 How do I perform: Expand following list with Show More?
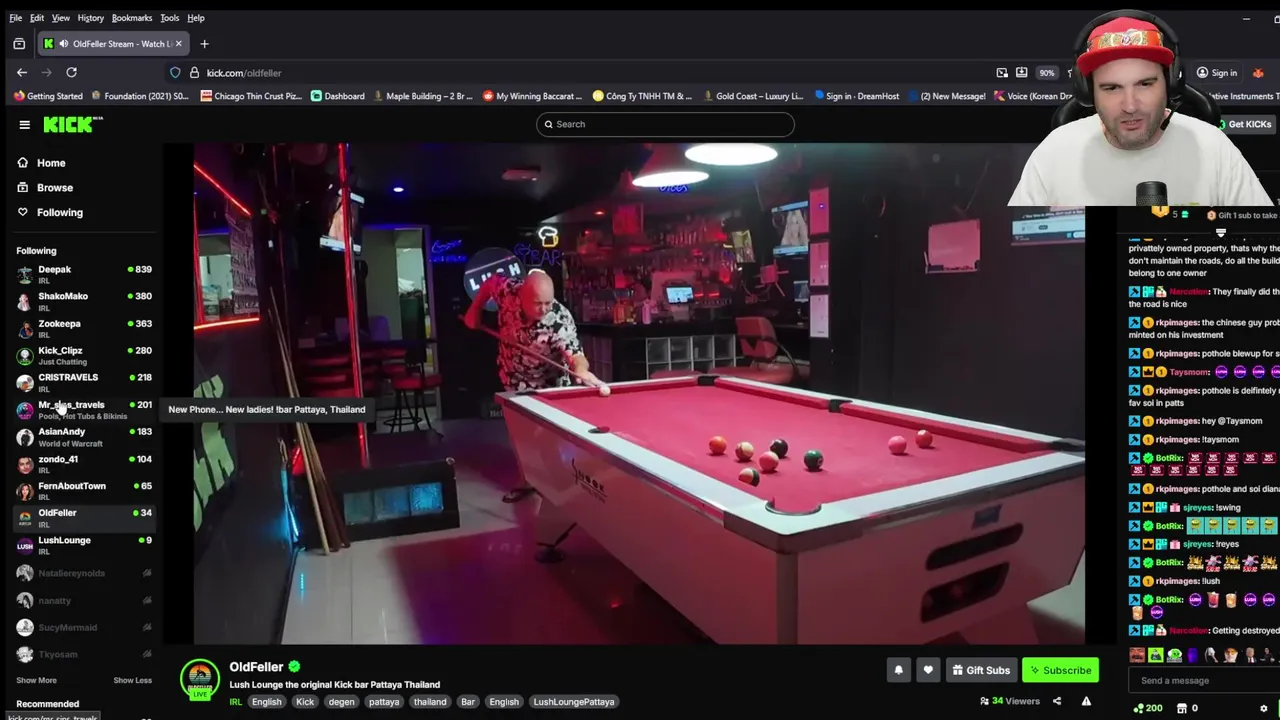point(36,680)
